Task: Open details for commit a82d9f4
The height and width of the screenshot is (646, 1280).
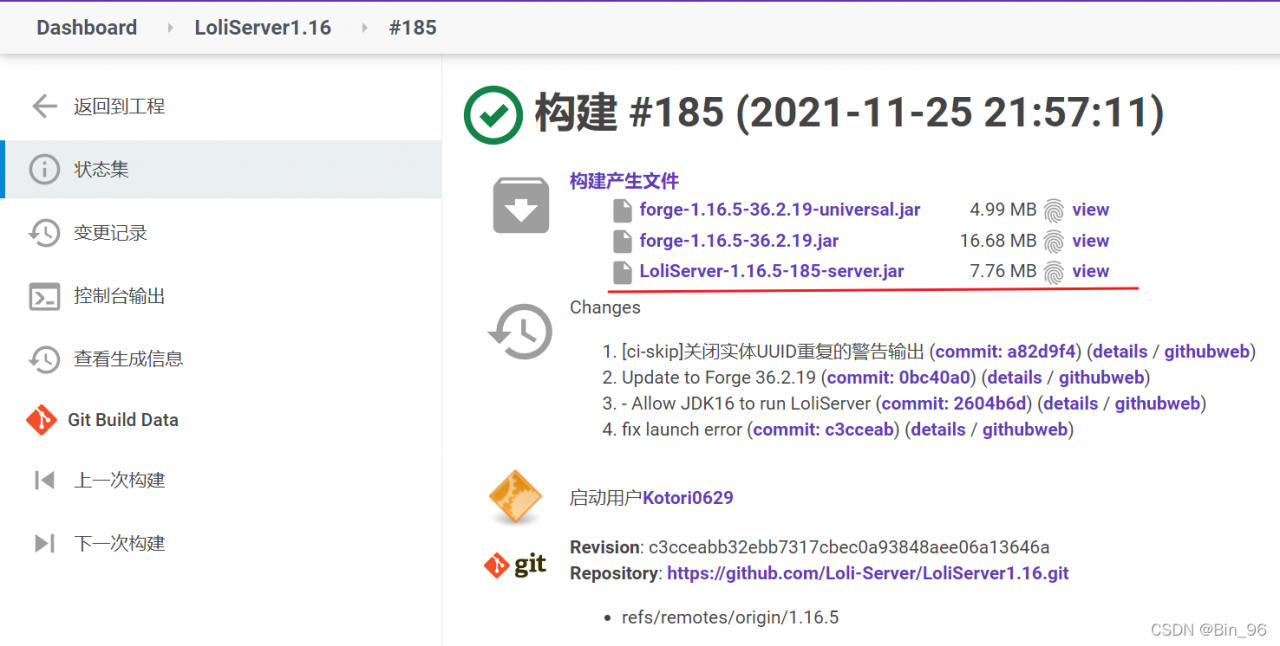Action: pyautogui.click(x=1120, y=352)
